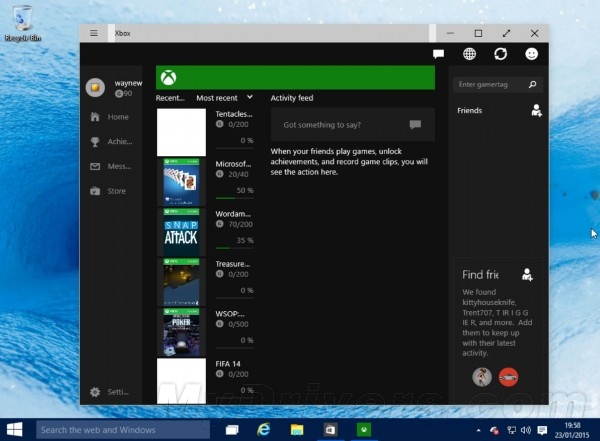Open the Snap Attack game thumbnail
The height and width of the screenshot is (441, 600).
tap(181, 232)
